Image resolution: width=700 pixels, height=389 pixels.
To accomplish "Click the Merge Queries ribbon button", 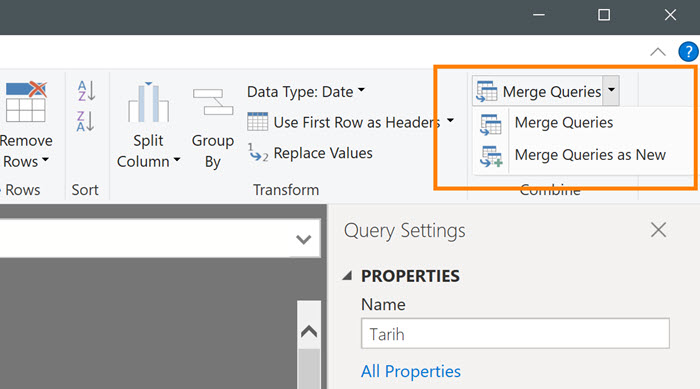I will (538, 91).
